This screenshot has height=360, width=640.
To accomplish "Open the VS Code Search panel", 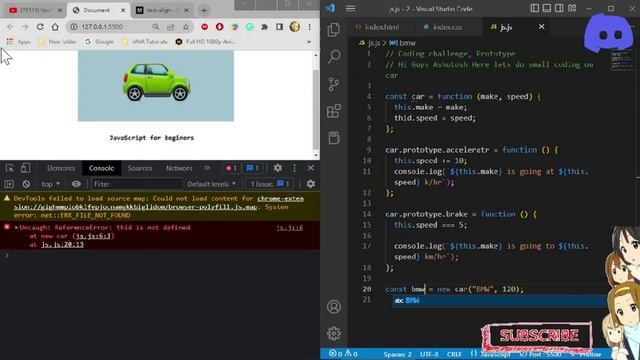I will pos(334,56).
